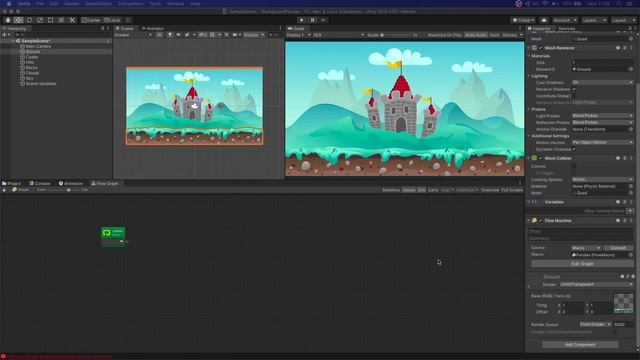Screen dimensions: 640x360
Task: Toggle Maximize On Play in Game view
Action: click(444, 35)
